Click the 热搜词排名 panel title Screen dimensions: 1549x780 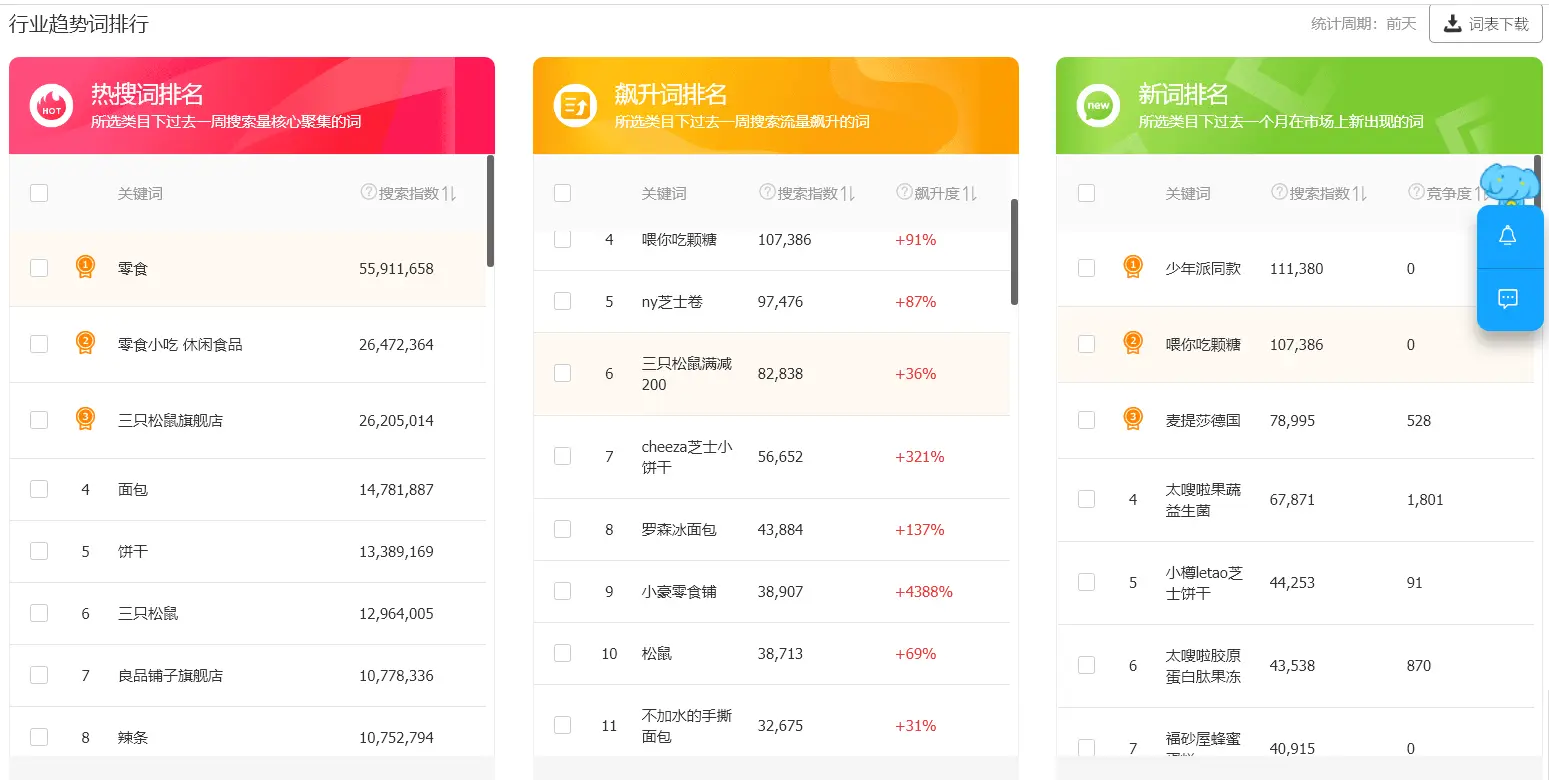pyautogui.click(x=147, y=94)
